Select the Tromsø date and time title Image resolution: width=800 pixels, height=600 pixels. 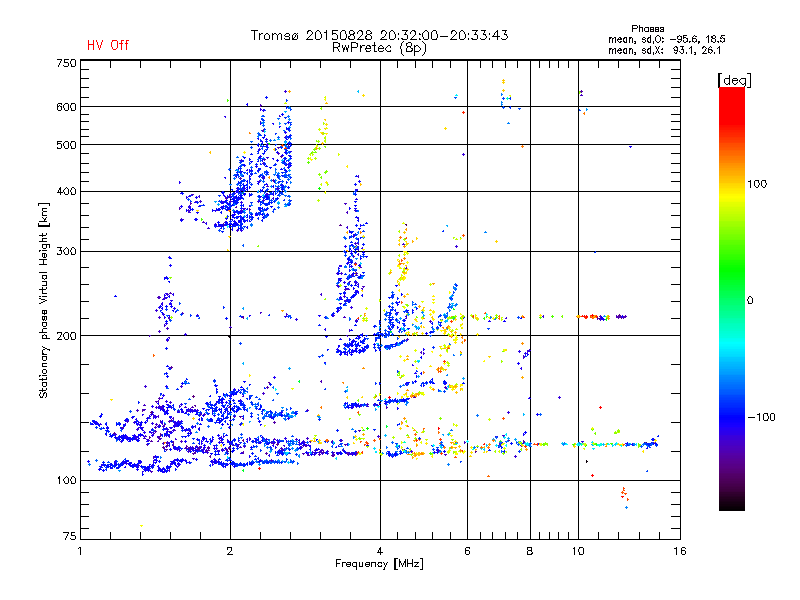point(379,35)
